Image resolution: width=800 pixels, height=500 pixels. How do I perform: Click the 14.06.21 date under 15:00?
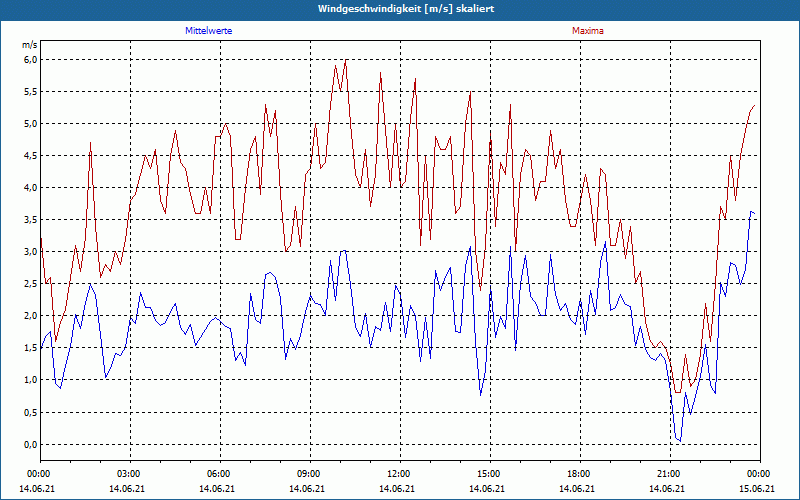(487, 488)
